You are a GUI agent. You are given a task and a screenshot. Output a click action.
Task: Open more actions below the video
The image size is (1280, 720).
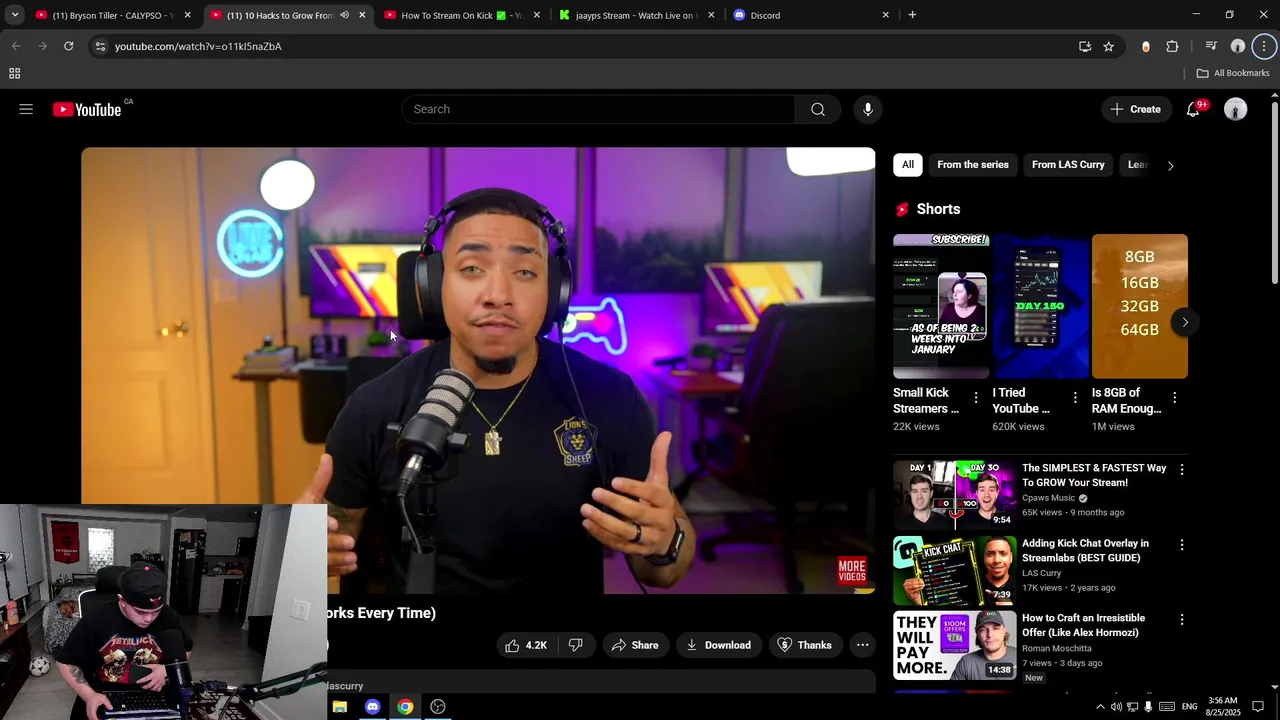[x=862, y=645]
